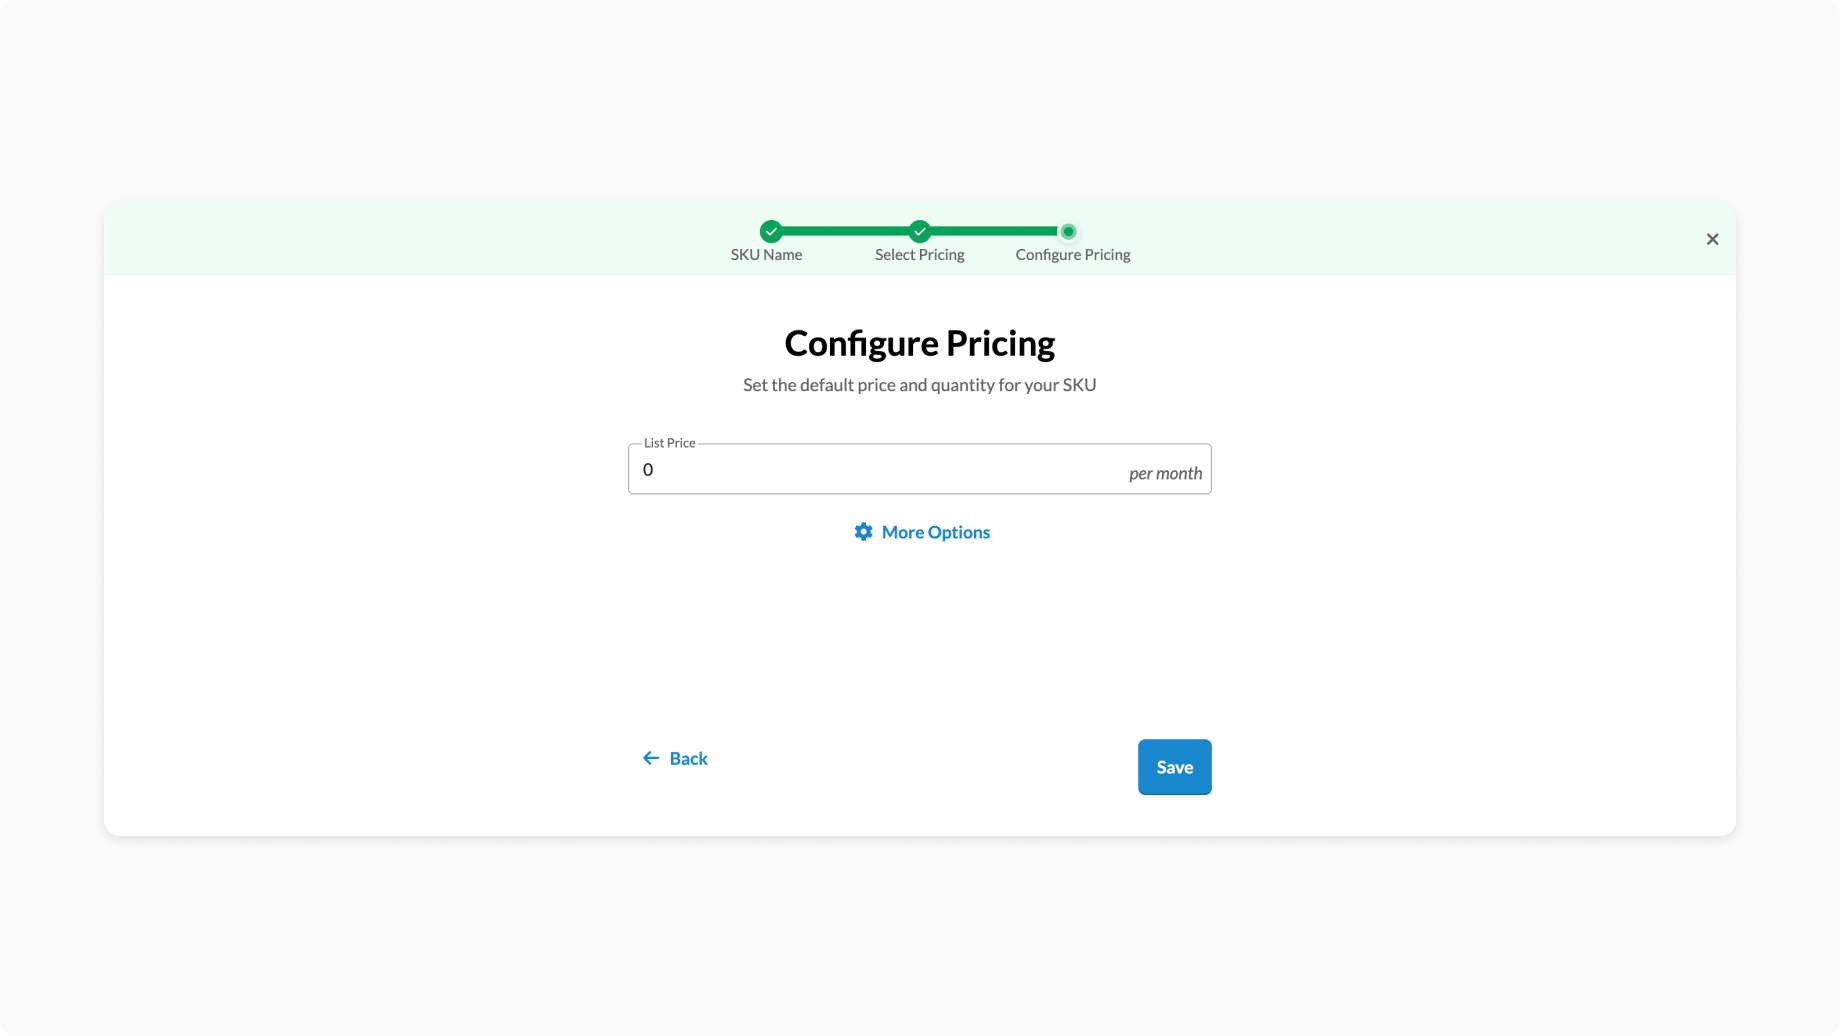
Task: Go to the Select Pricing step label
Action: pos(919,255)
